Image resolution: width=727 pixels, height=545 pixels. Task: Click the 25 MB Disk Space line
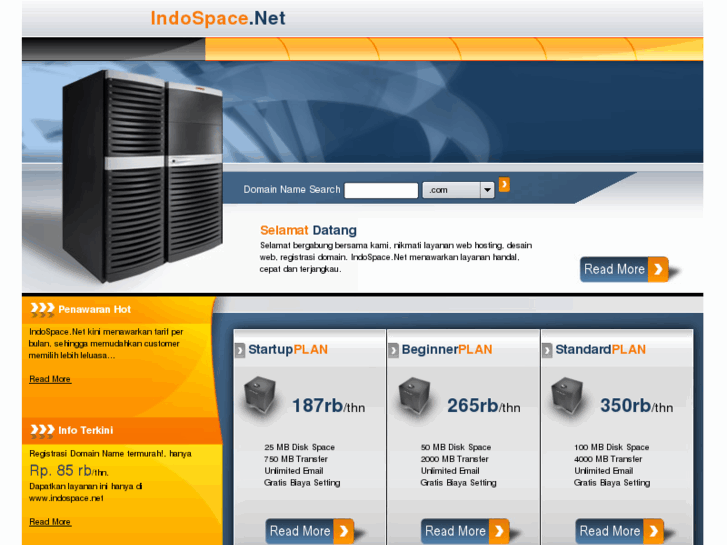tap(300, 447)
